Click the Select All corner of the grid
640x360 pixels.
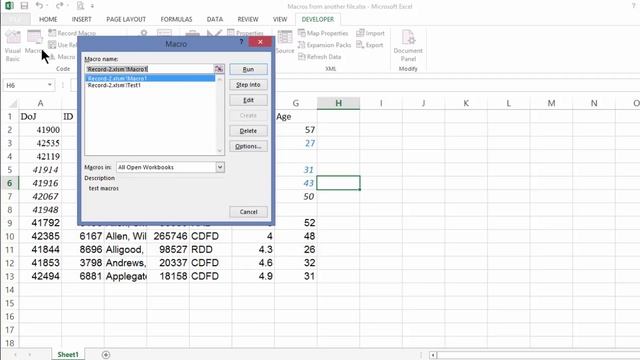pos(12,103)
